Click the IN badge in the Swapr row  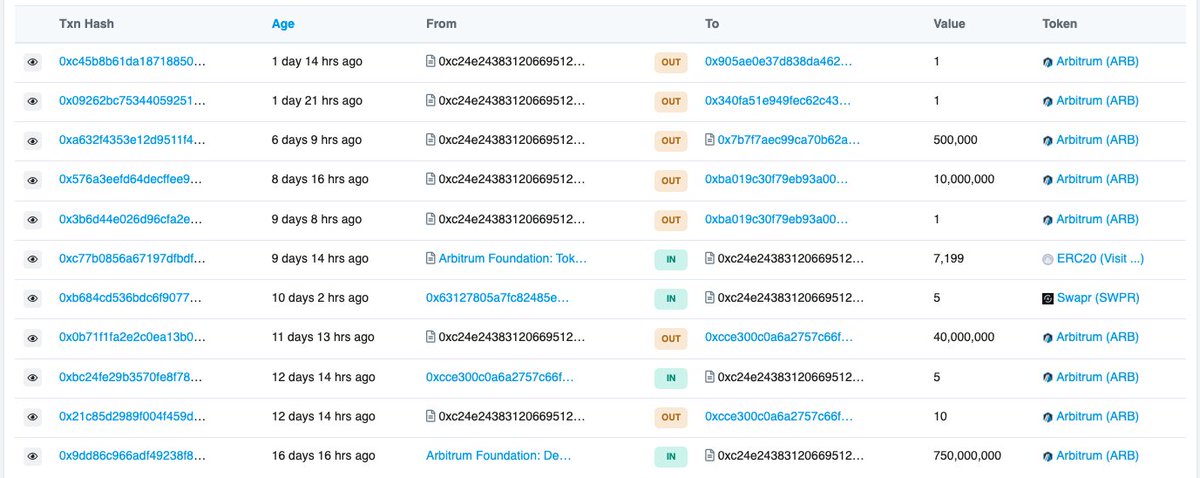click(x=671, y=298)
